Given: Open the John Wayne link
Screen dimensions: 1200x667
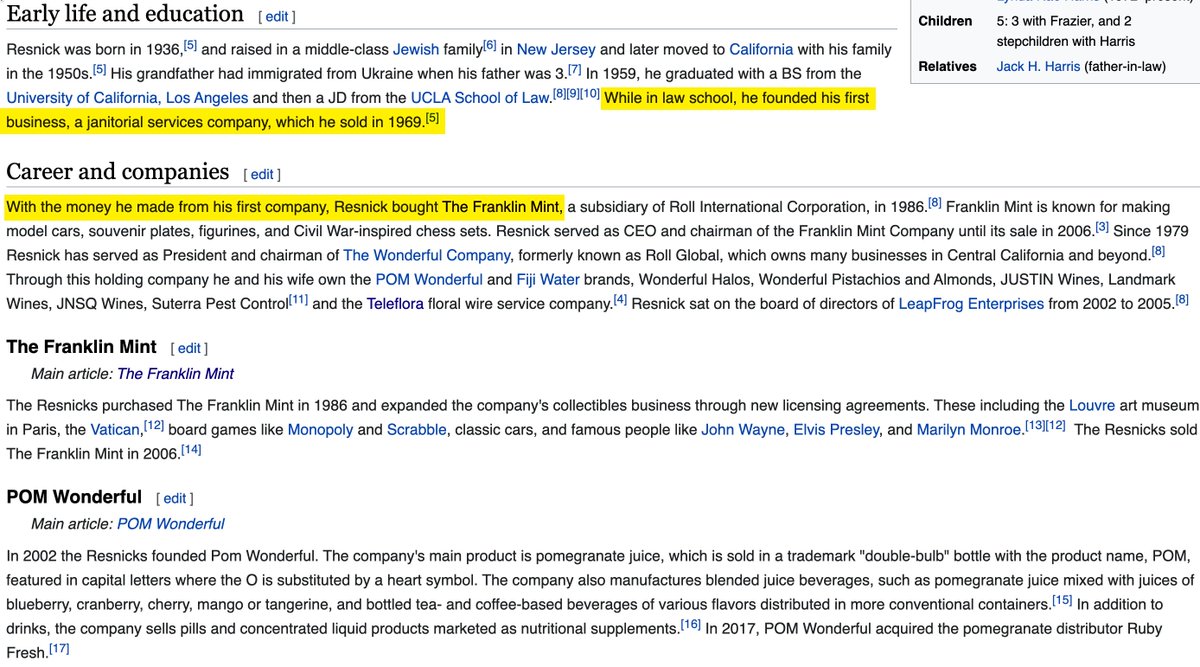Looking at the screenshot, I should pos(743,430).
